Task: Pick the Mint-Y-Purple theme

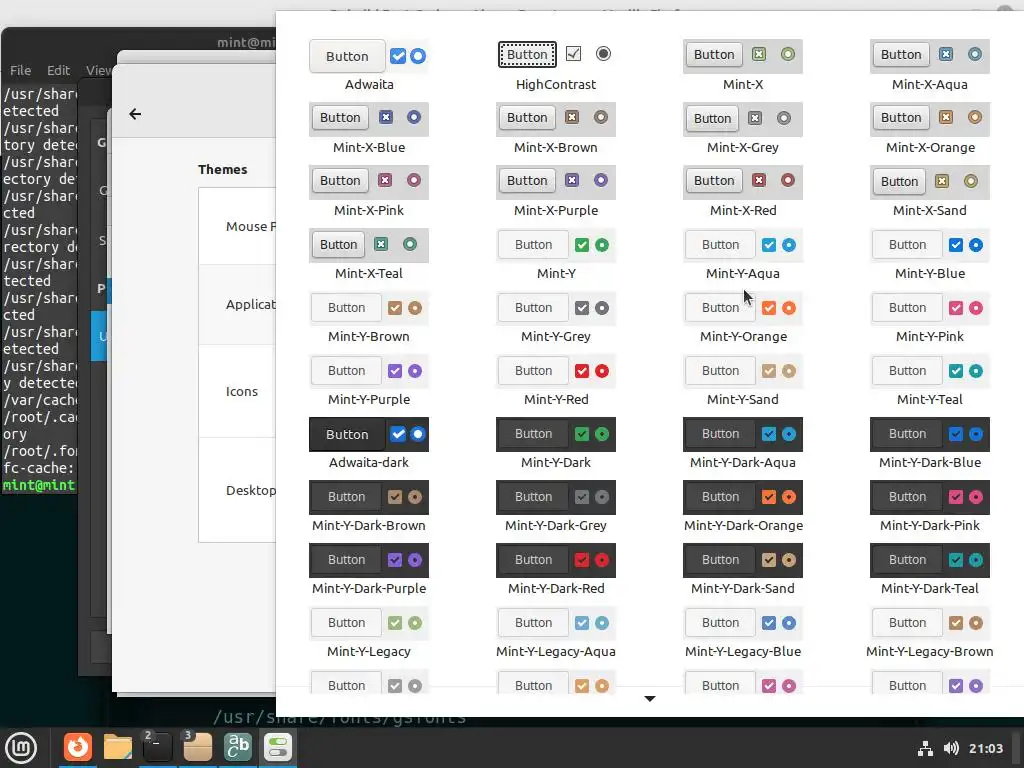Action: click(369, 381)
